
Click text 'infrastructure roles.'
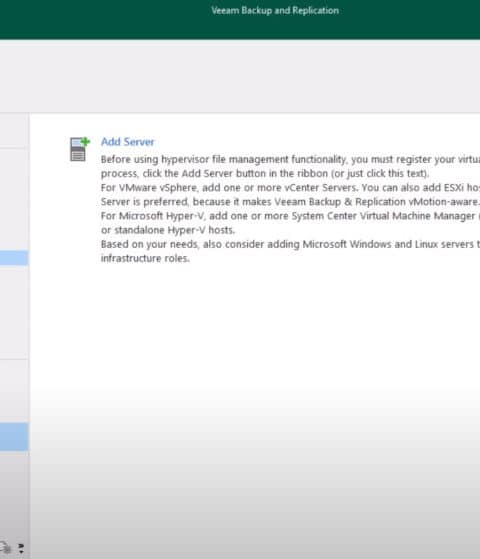(x=145, y=258)
